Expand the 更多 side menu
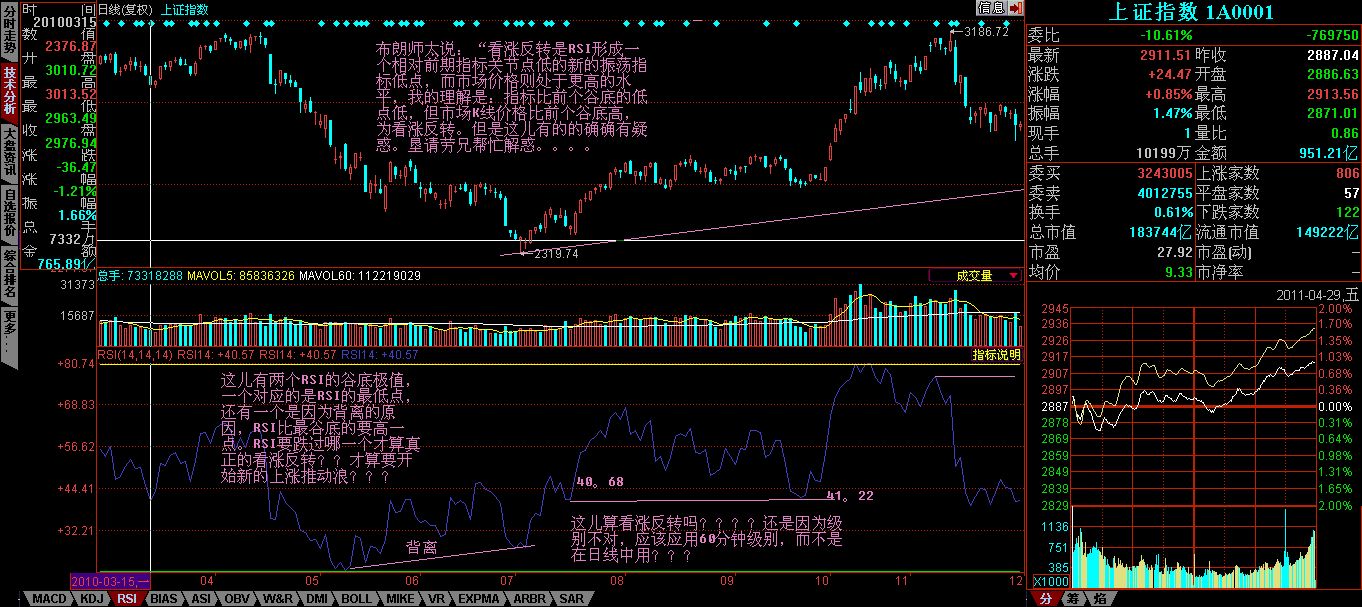Screen dimensions: 1362x607 (9, 325)
